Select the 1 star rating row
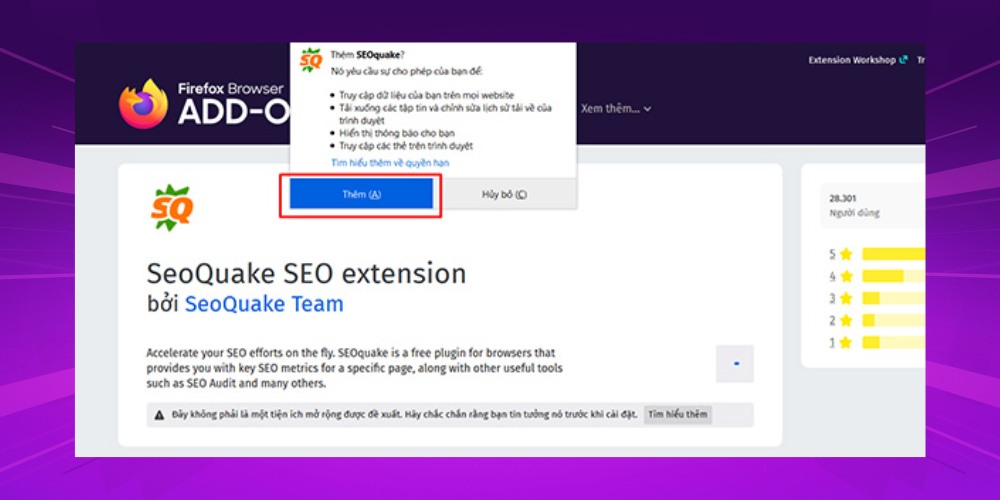 [x=877, y=342]
